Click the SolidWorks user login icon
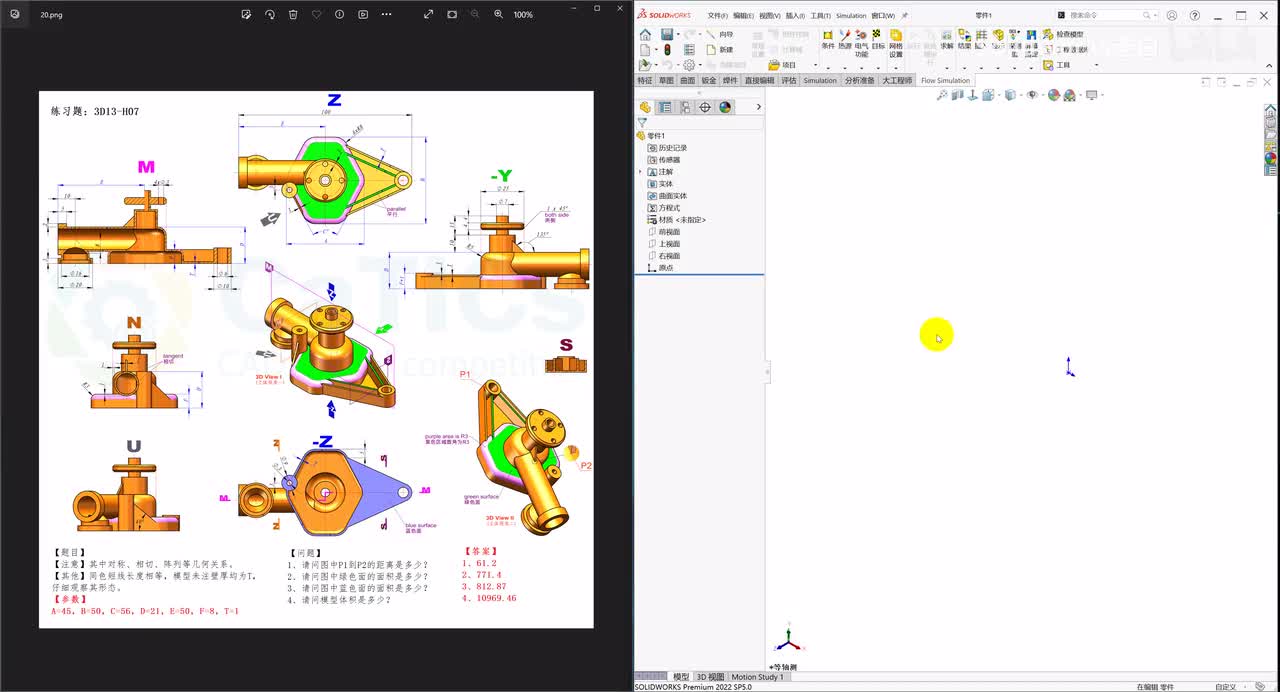The height and width of the screenshot is (692, 1280). (1172, 16)
